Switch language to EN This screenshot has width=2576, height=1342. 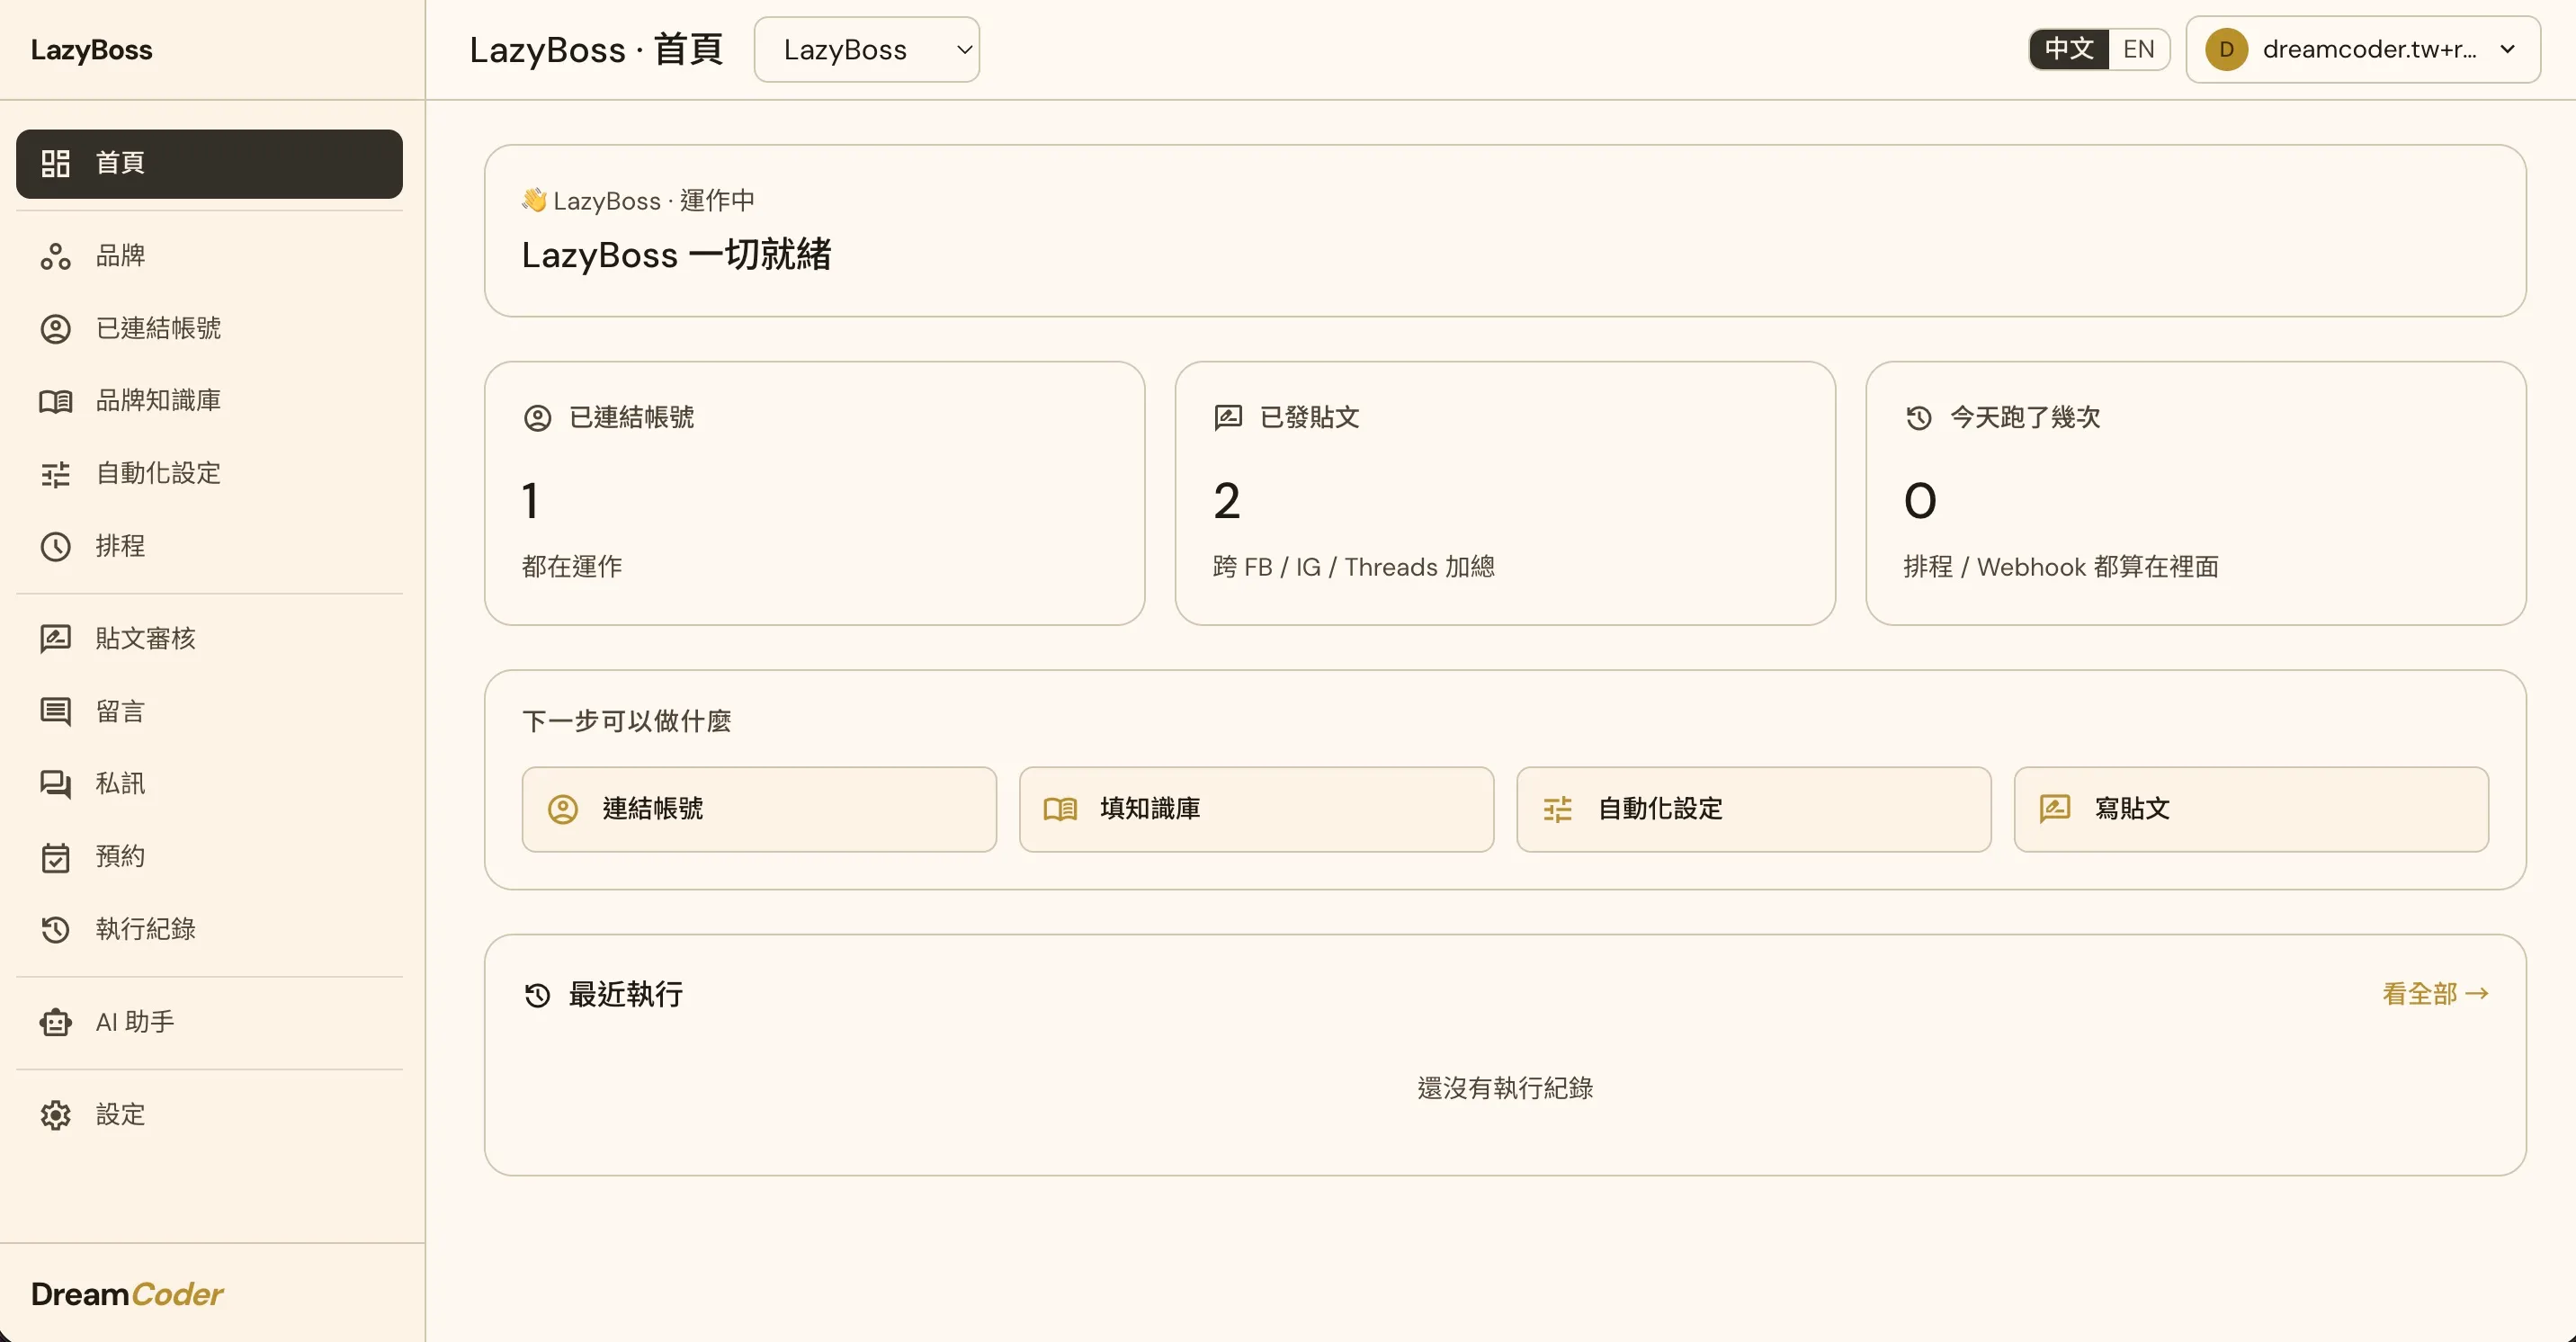pyautogui.click(x=2138, y=49)
